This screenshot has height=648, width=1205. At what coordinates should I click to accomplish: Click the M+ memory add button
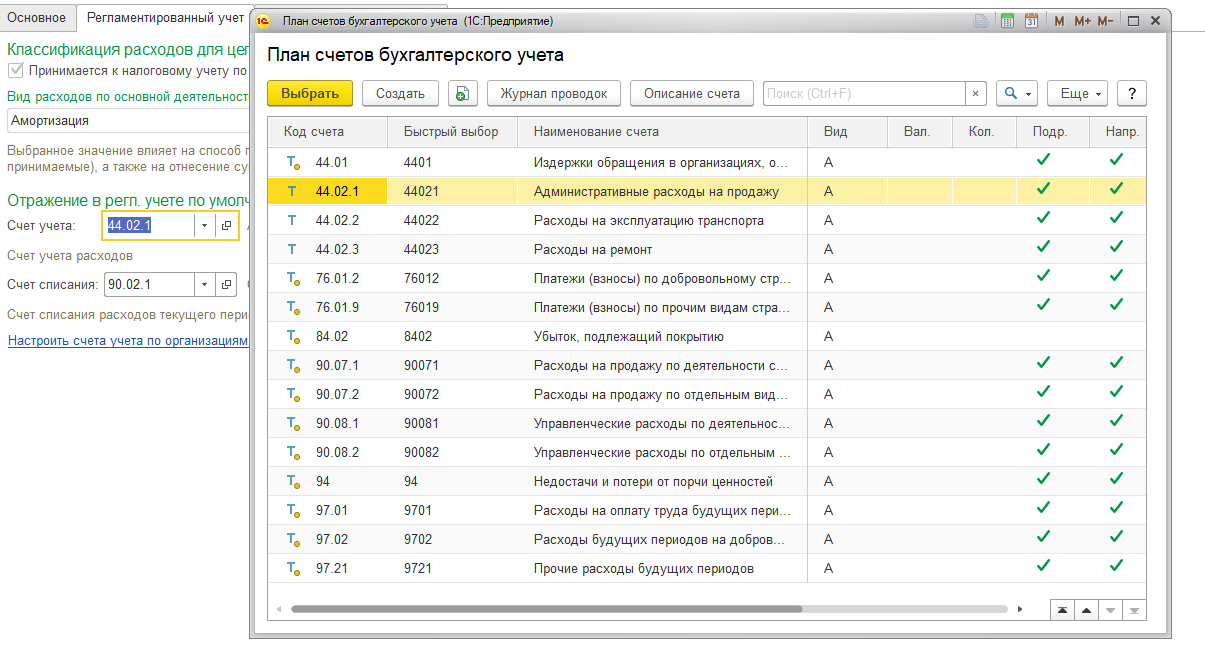point(1082,20)
